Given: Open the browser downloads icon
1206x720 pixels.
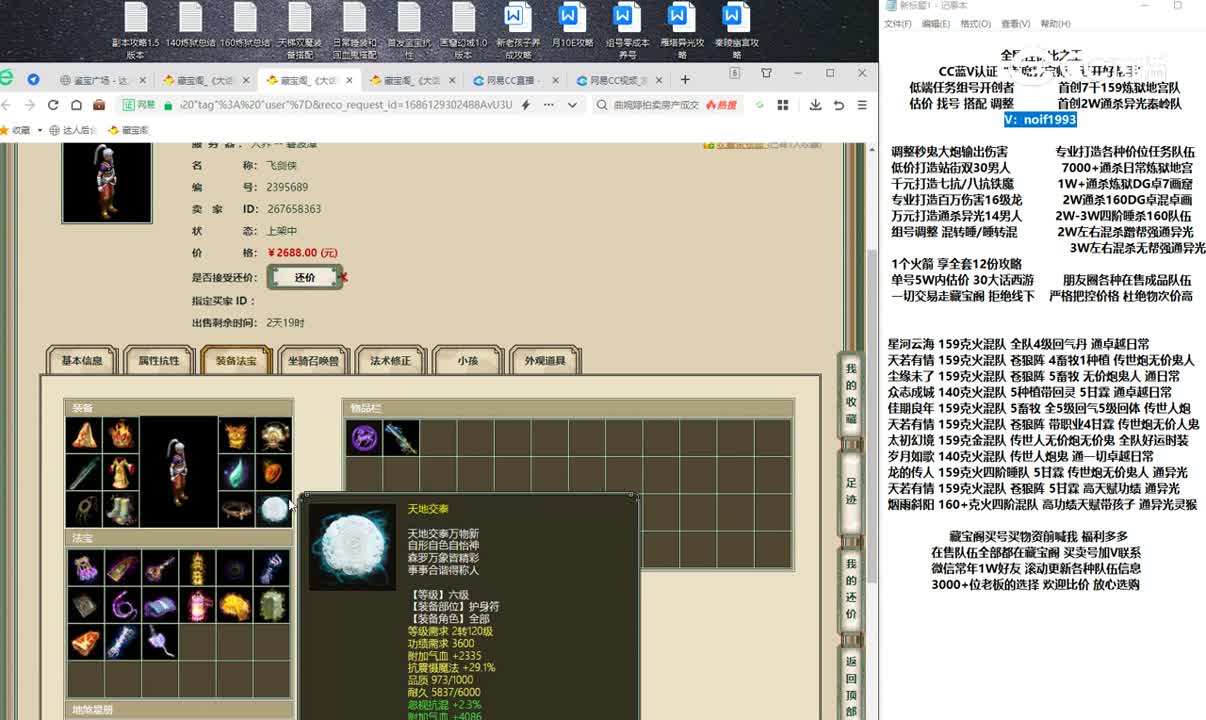Looking at the screenshot, I should (816, 105).
